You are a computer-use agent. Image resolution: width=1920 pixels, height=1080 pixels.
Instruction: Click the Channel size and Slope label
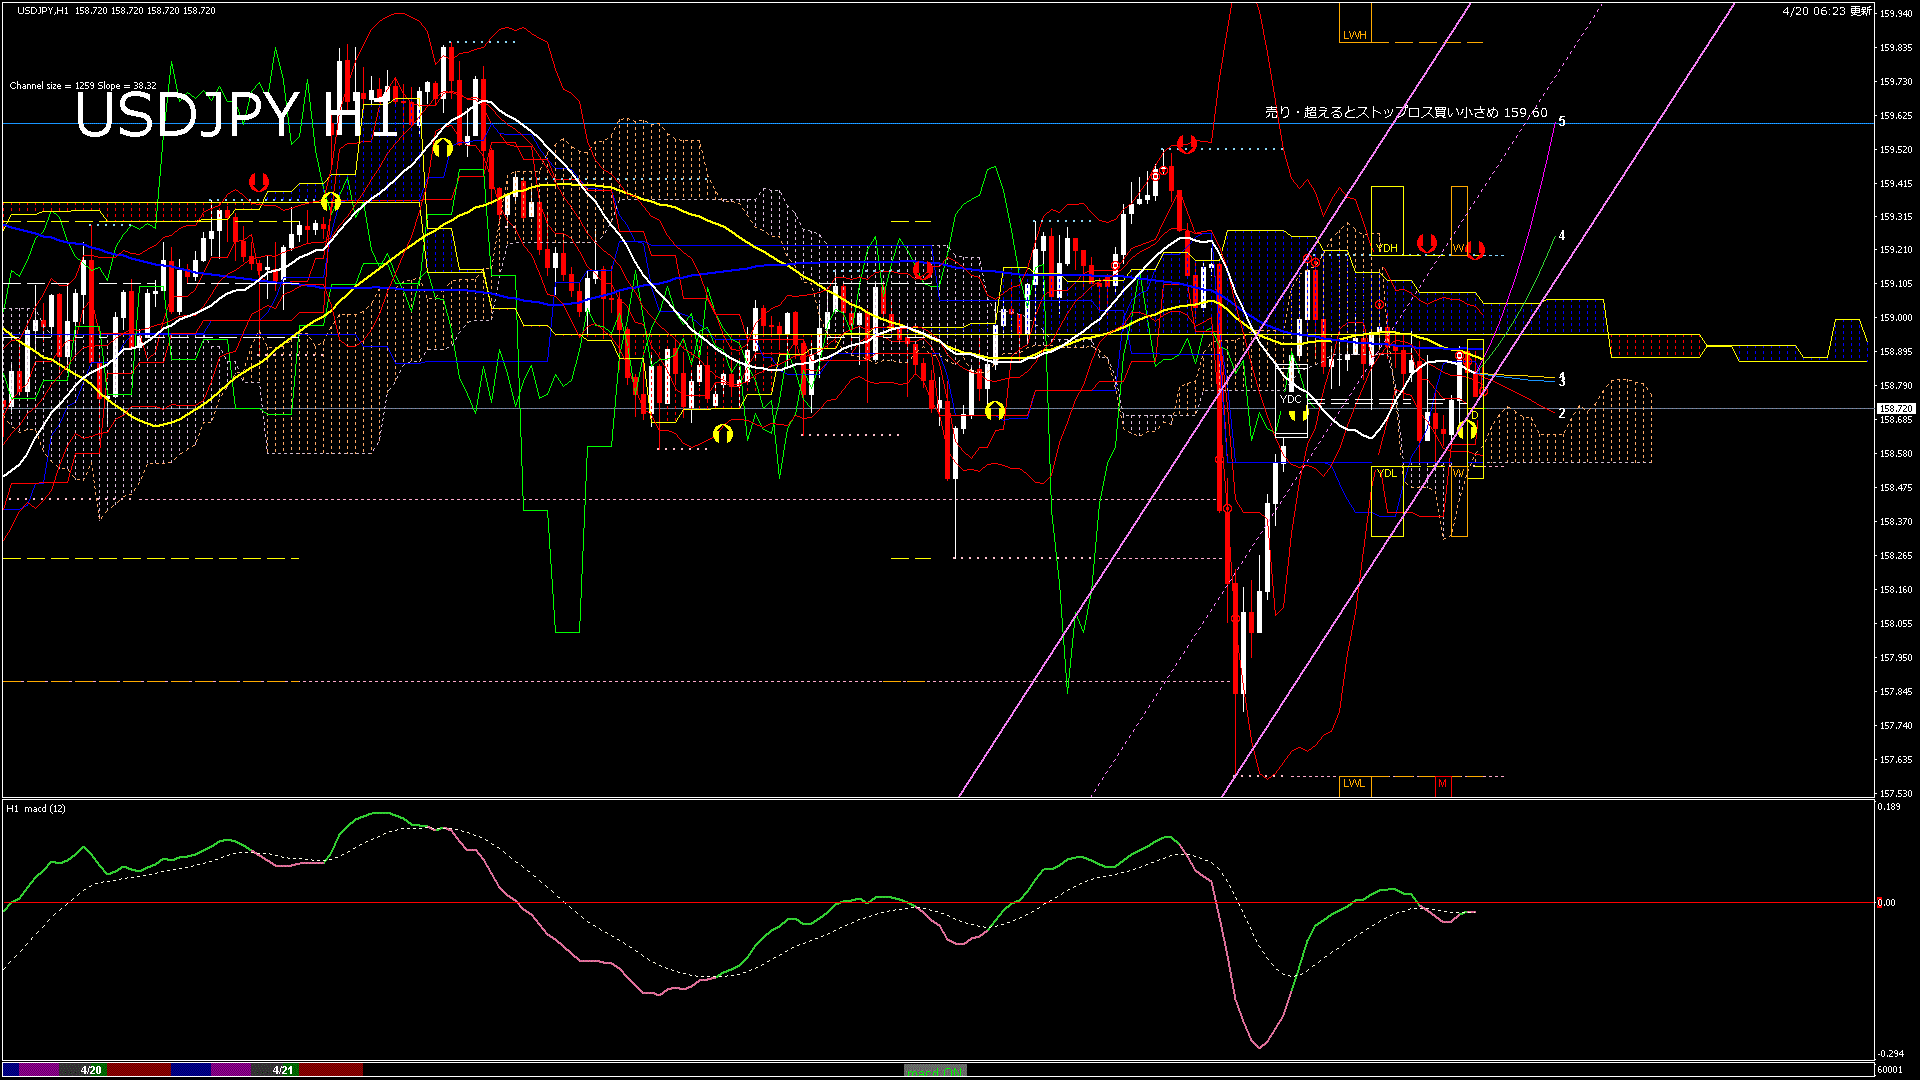point(83,86)
